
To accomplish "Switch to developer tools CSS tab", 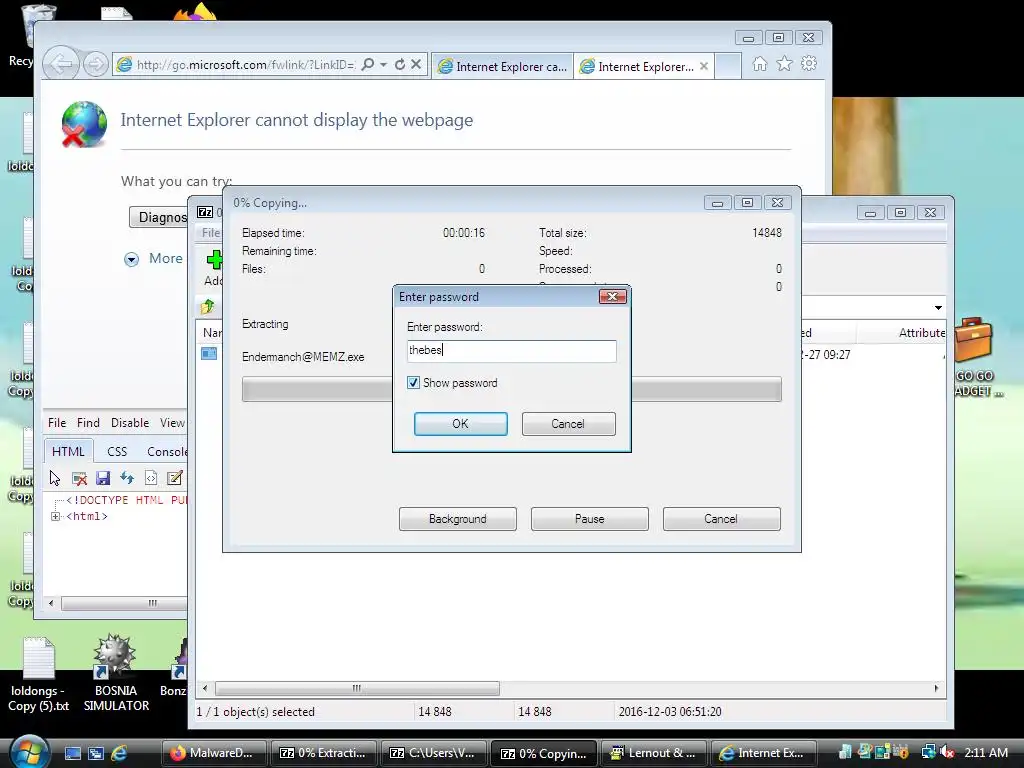I will 117,451.
